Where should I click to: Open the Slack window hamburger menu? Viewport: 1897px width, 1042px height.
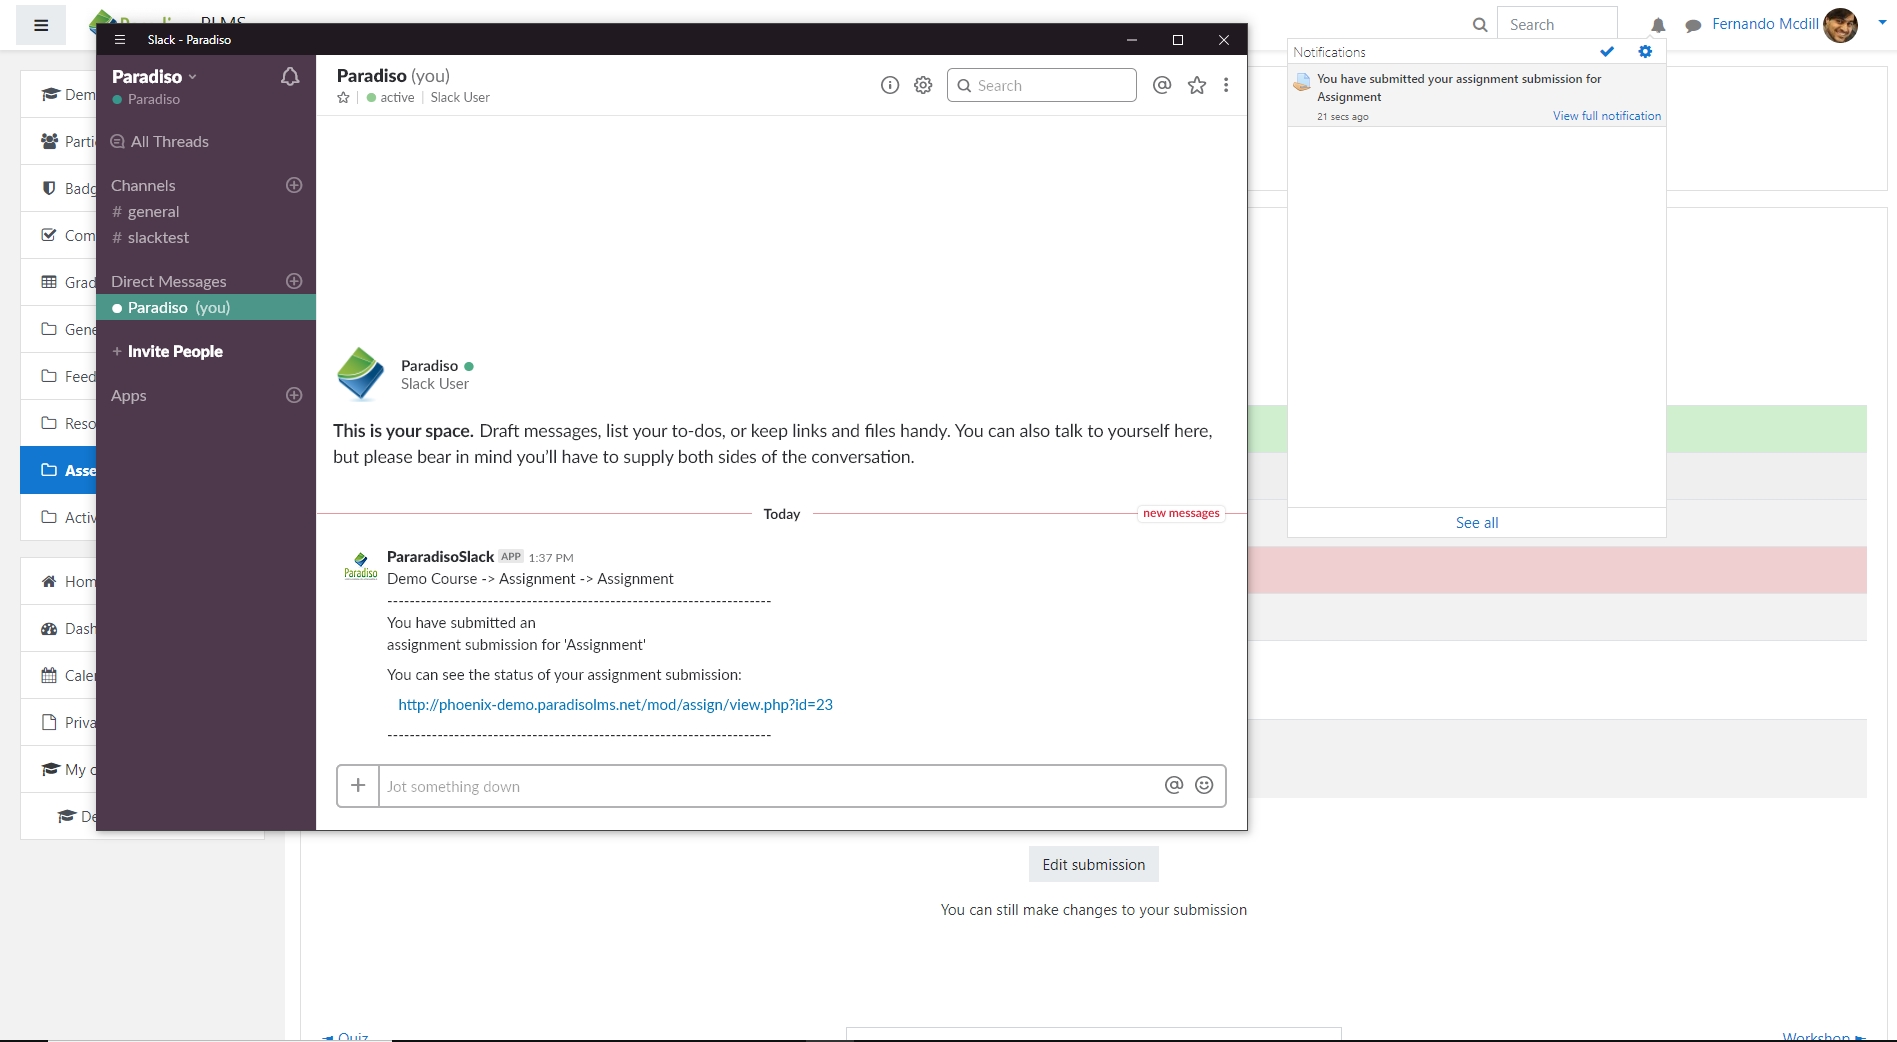[120, 40]
